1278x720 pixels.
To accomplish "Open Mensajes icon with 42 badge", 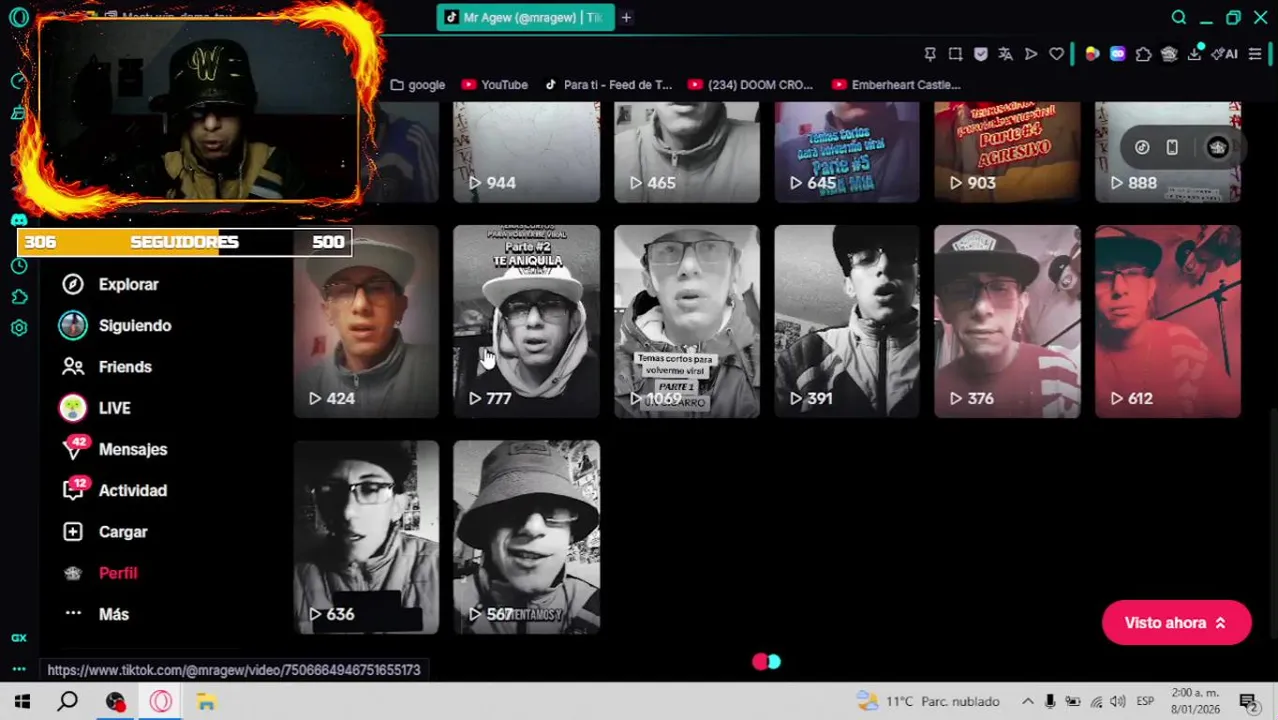I will tap(74, 449).
